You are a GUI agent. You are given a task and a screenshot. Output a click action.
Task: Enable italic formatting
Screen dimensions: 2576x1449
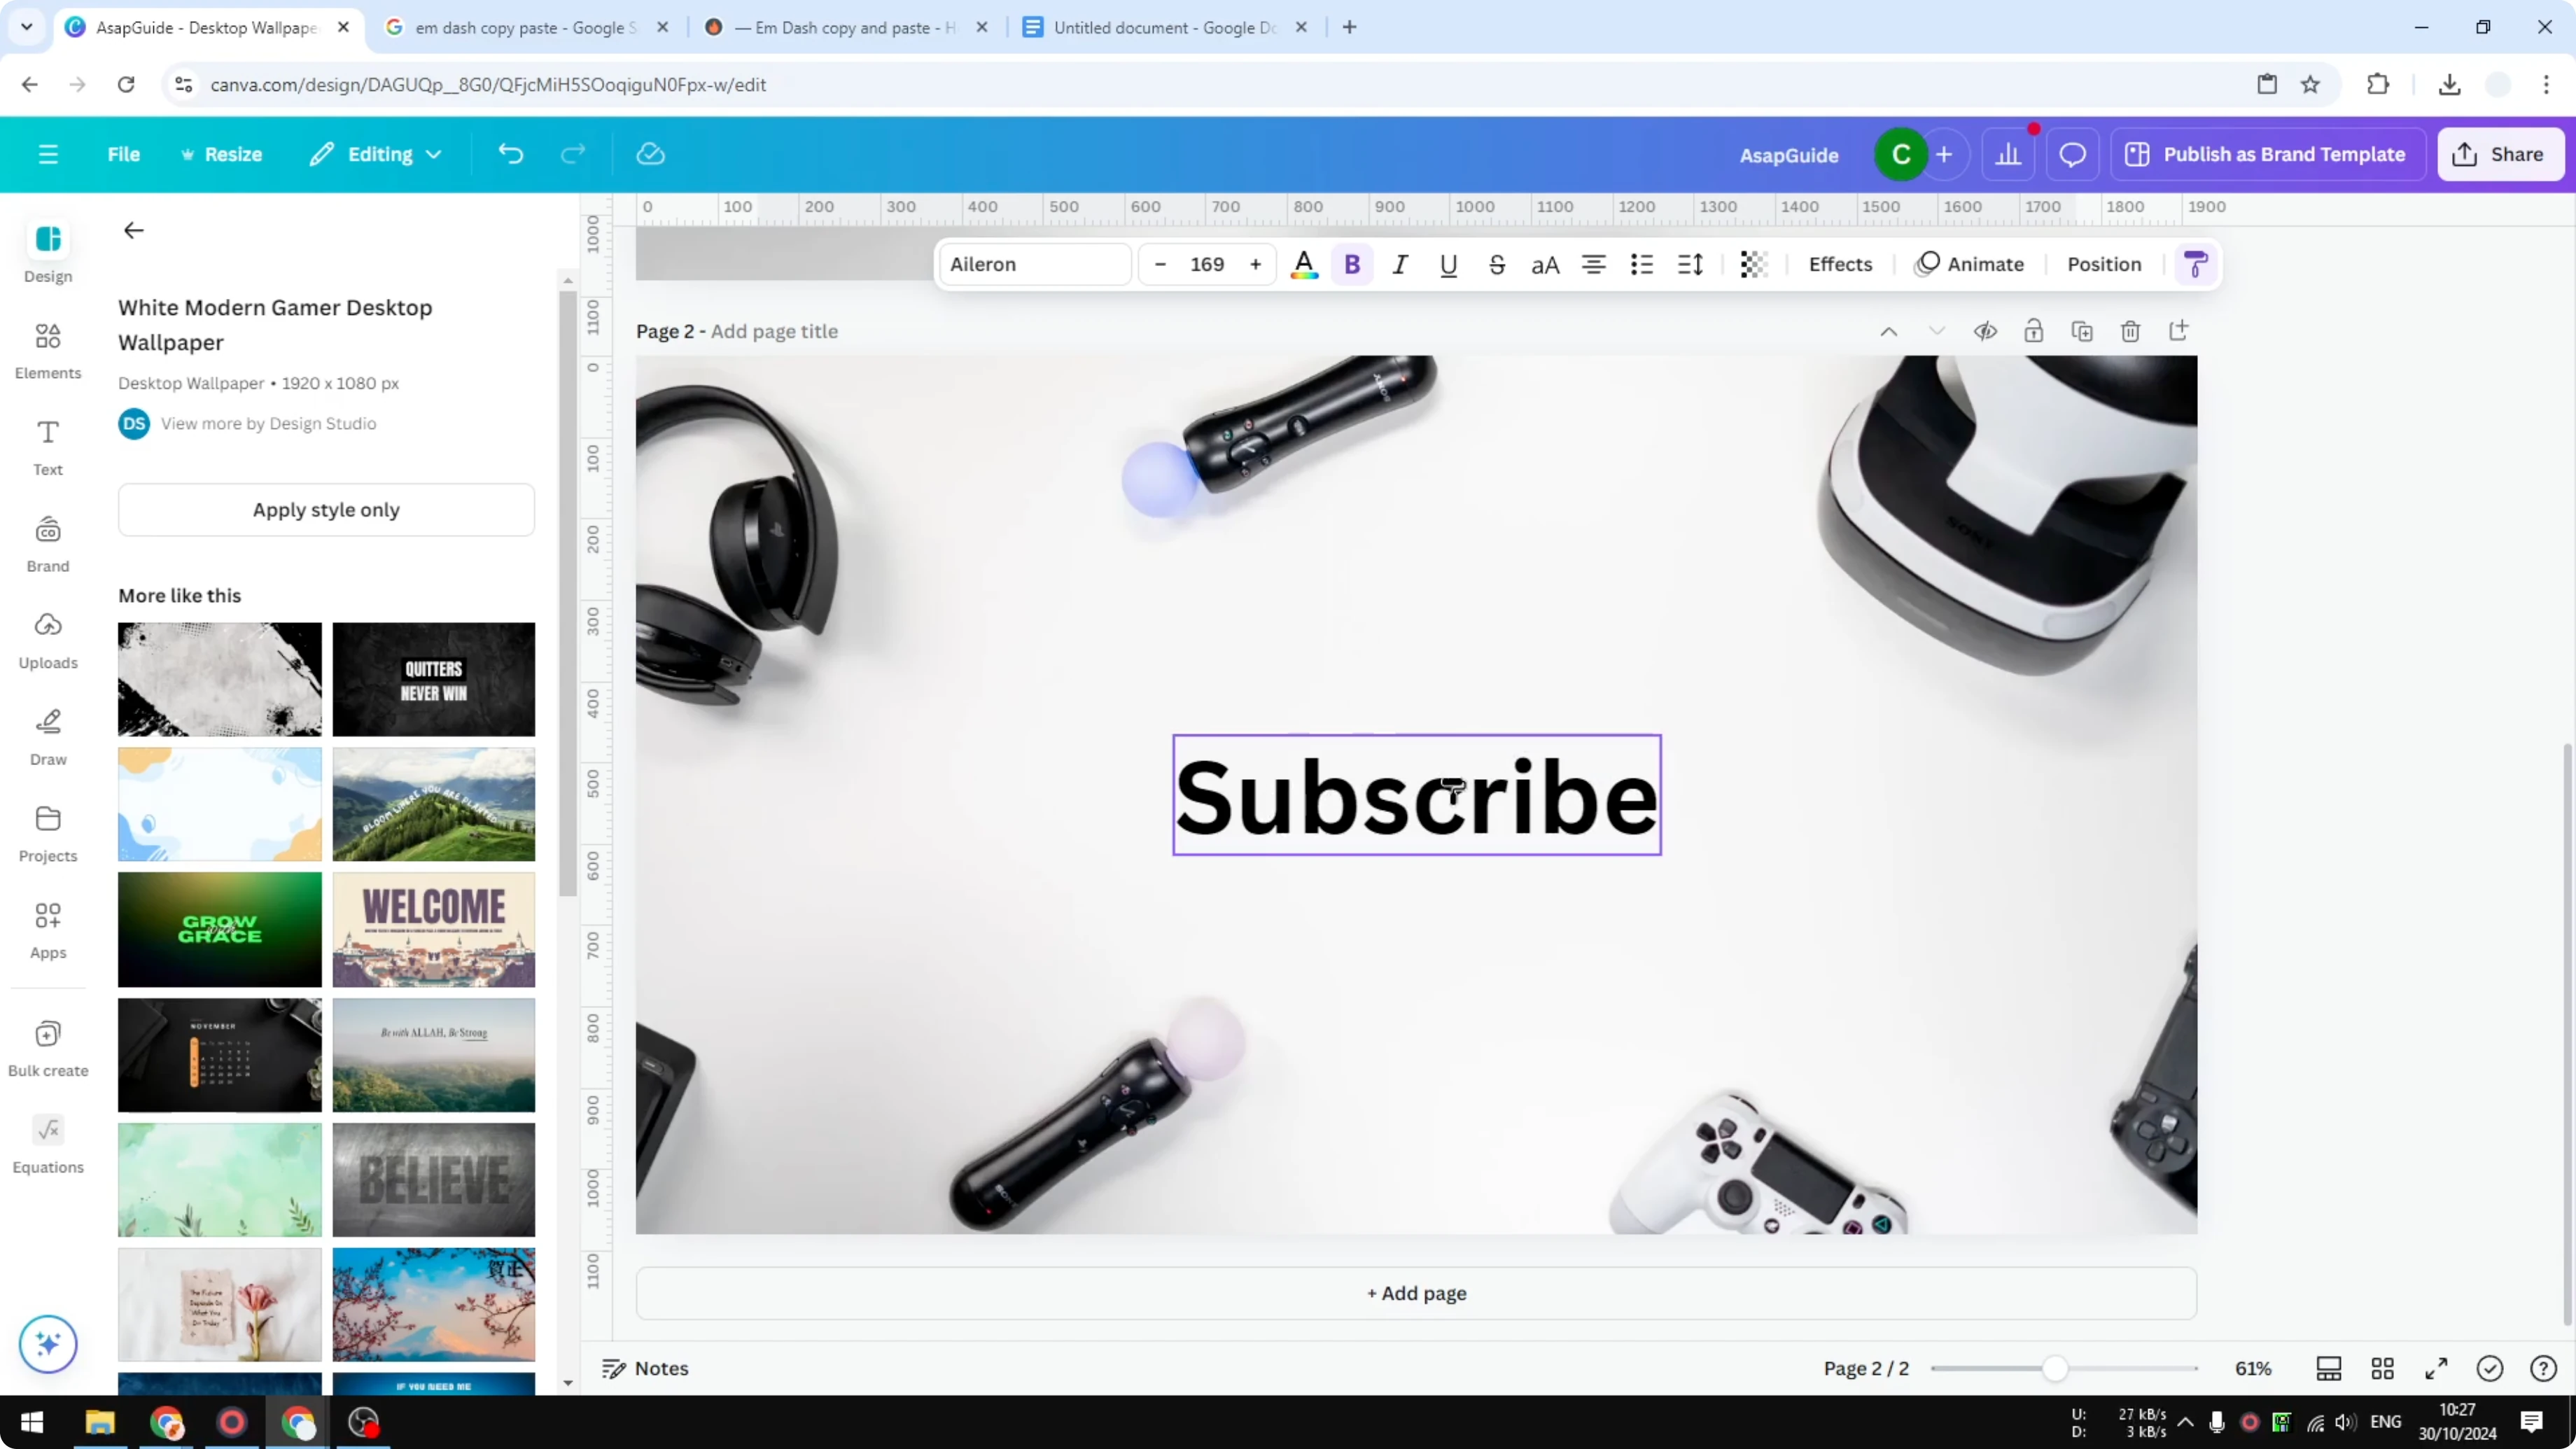point(1400,264)
